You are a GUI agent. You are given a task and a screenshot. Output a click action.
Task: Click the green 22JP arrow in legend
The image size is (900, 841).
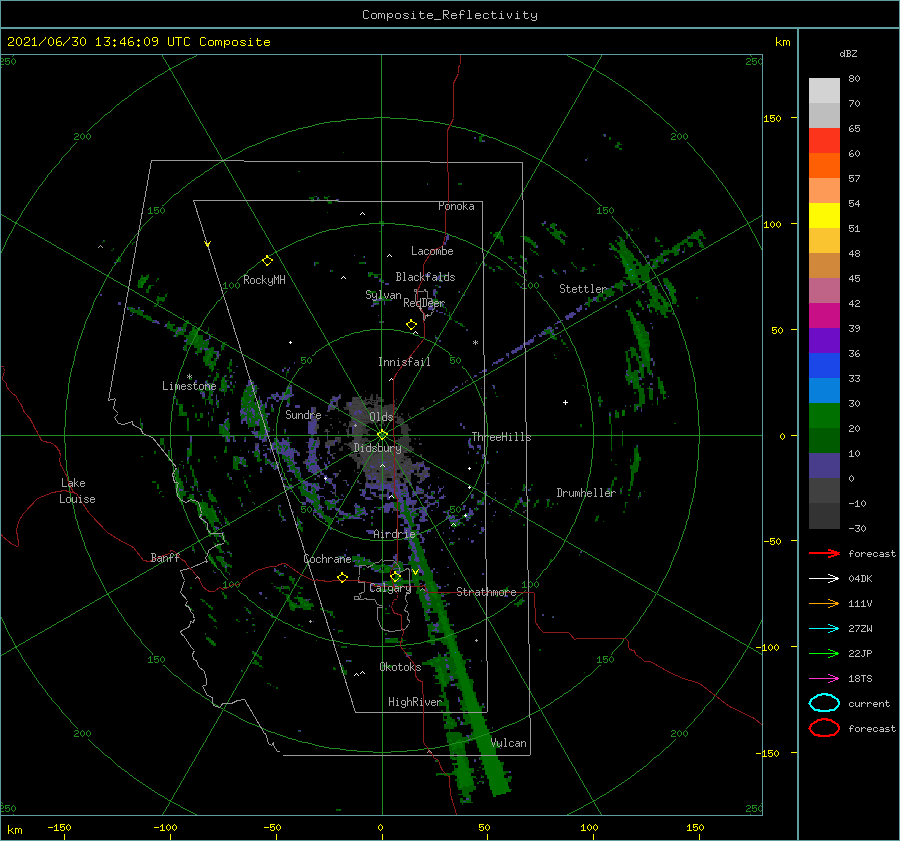tap(824, 653)
